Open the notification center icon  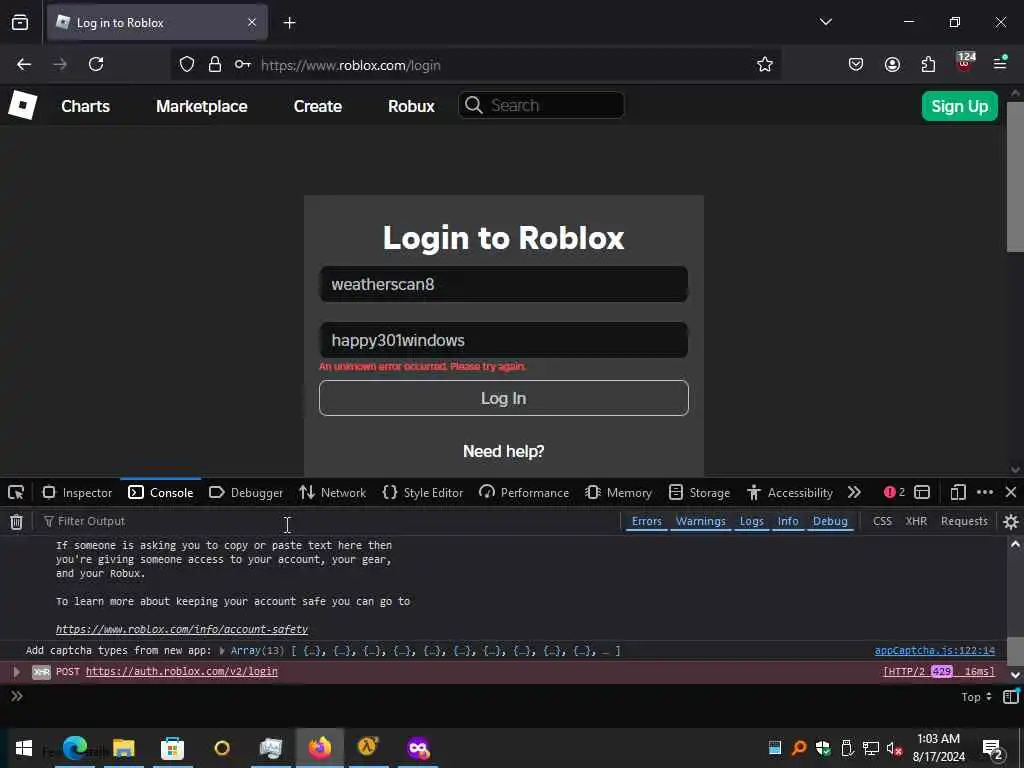(992, 749)
